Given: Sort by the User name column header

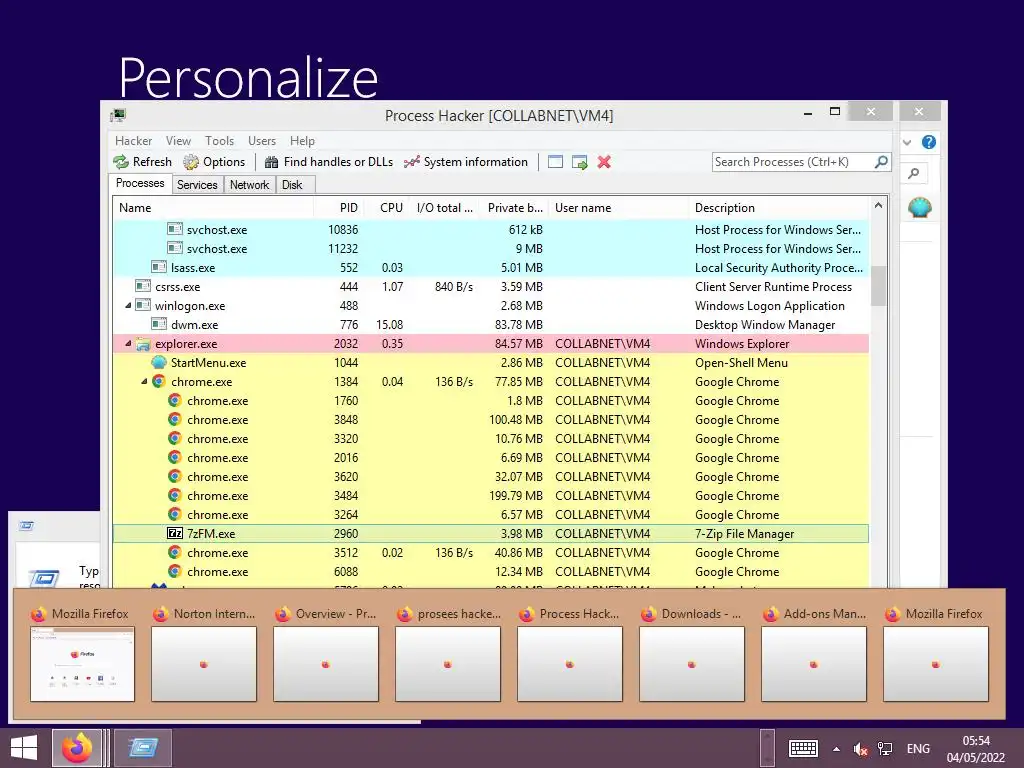Looking at the screenshot, I should click(618, 208).
